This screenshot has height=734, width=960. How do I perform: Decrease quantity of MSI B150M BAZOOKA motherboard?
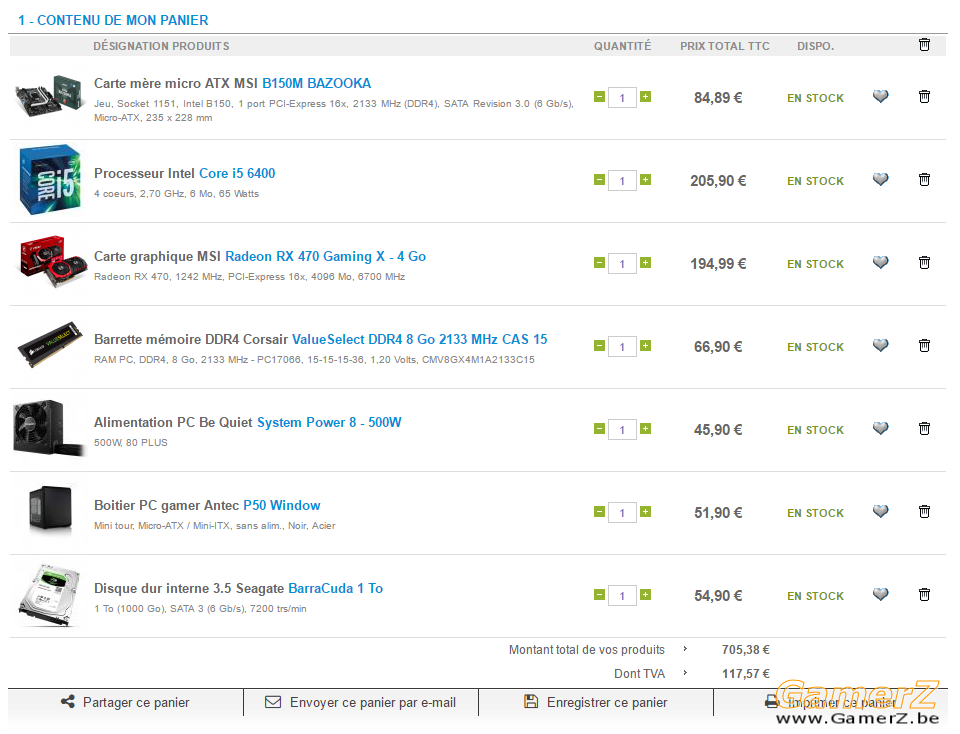599,97
